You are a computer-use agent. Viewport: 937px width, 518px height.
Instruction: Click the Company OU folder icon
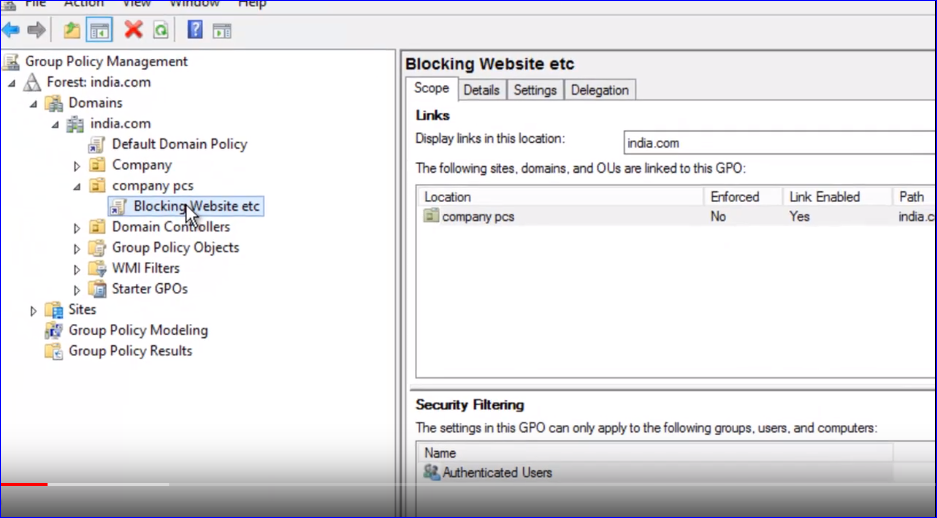97,165
